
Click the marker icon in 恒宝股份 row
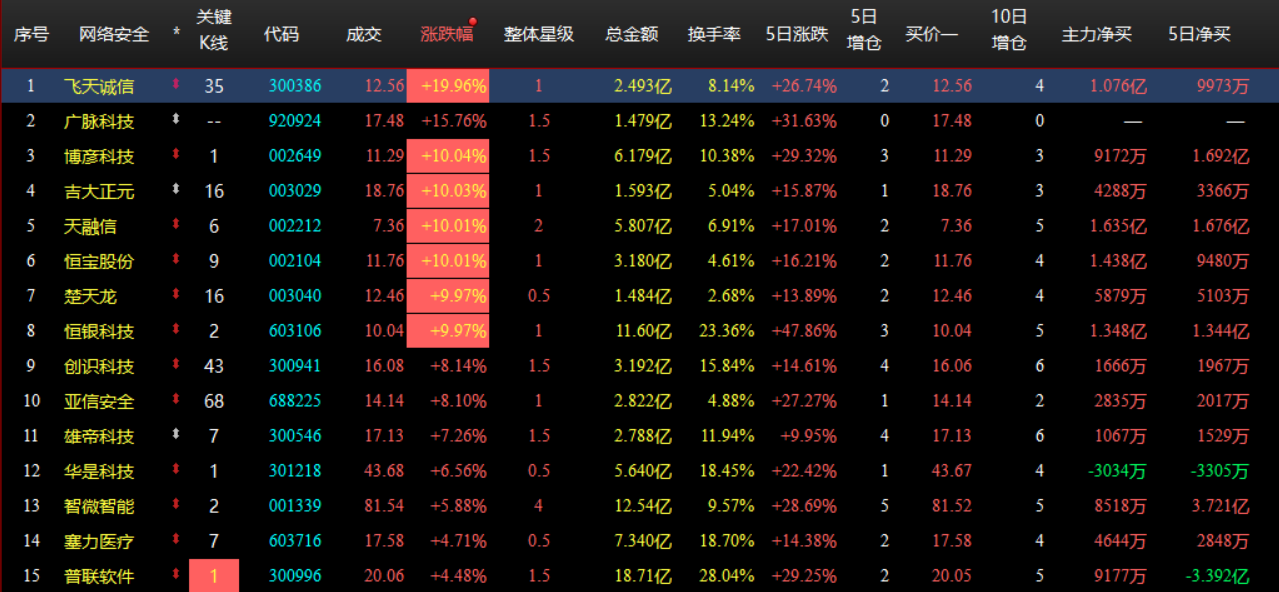tap(176, 260)
